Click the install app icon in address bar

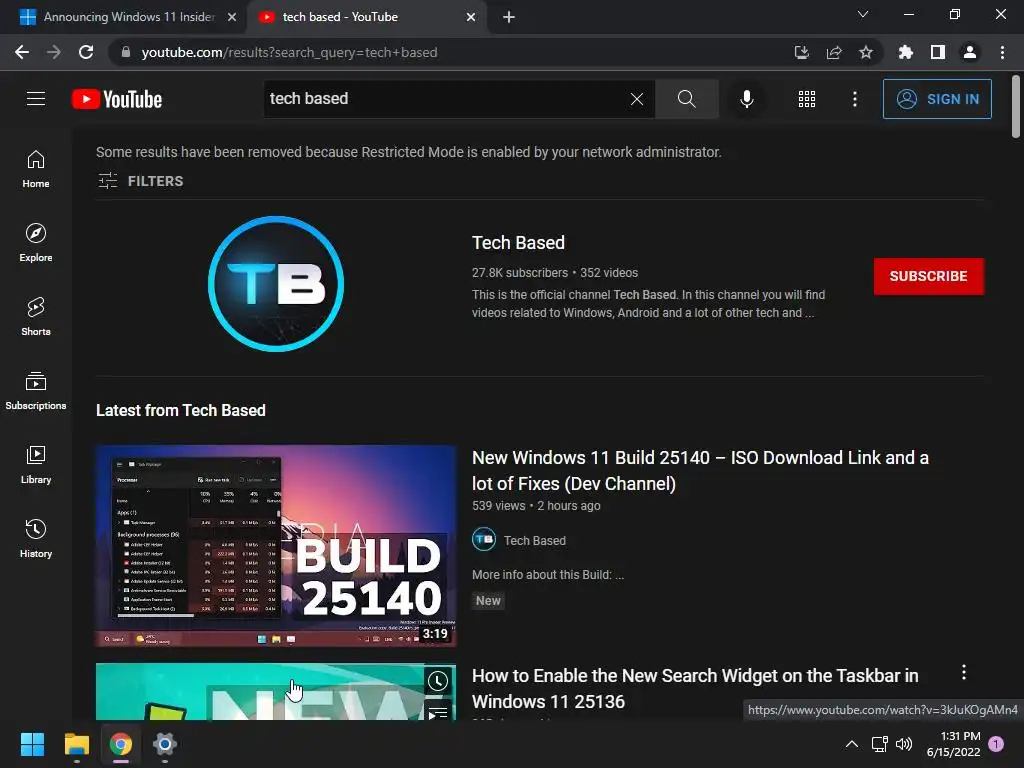801,52
